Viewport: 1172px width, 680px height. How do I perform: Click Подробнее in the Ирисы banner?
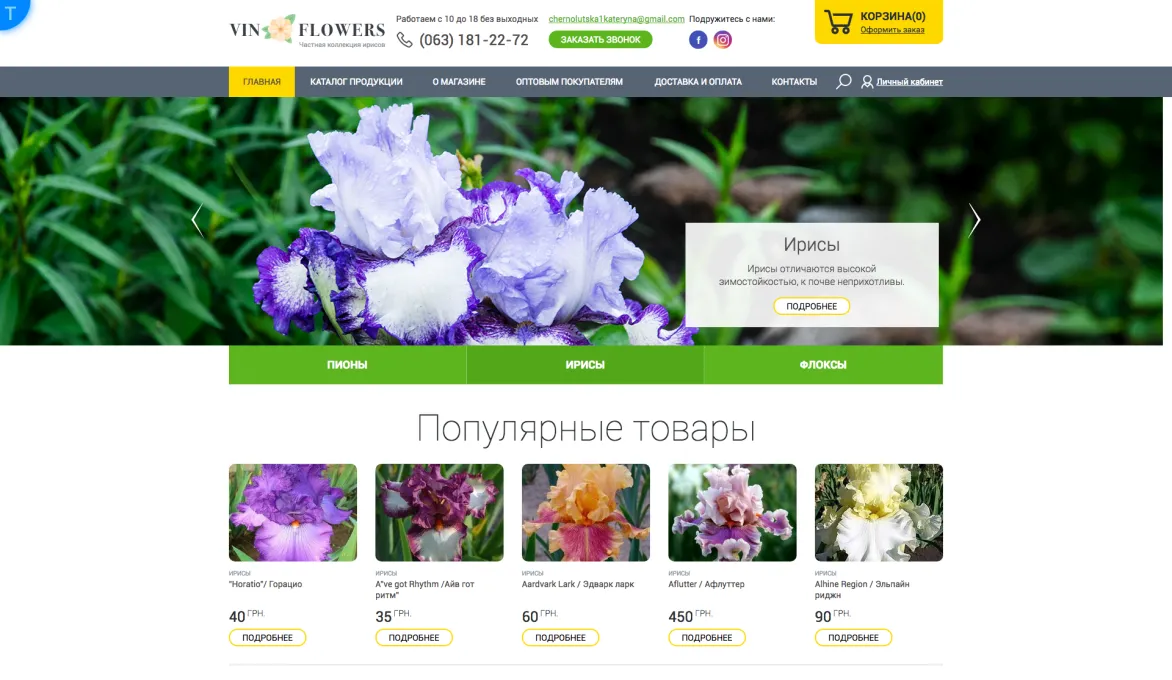[x=811, y=306]
